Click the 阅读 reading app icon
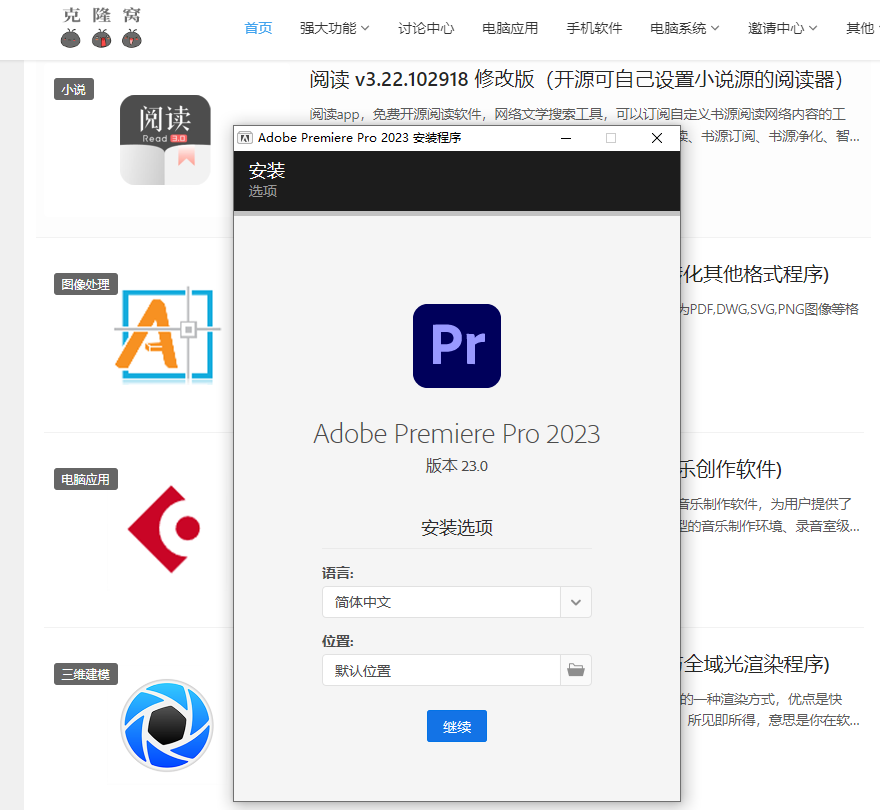The width and height of the screenshot is (880, 810). click(165, 139)
